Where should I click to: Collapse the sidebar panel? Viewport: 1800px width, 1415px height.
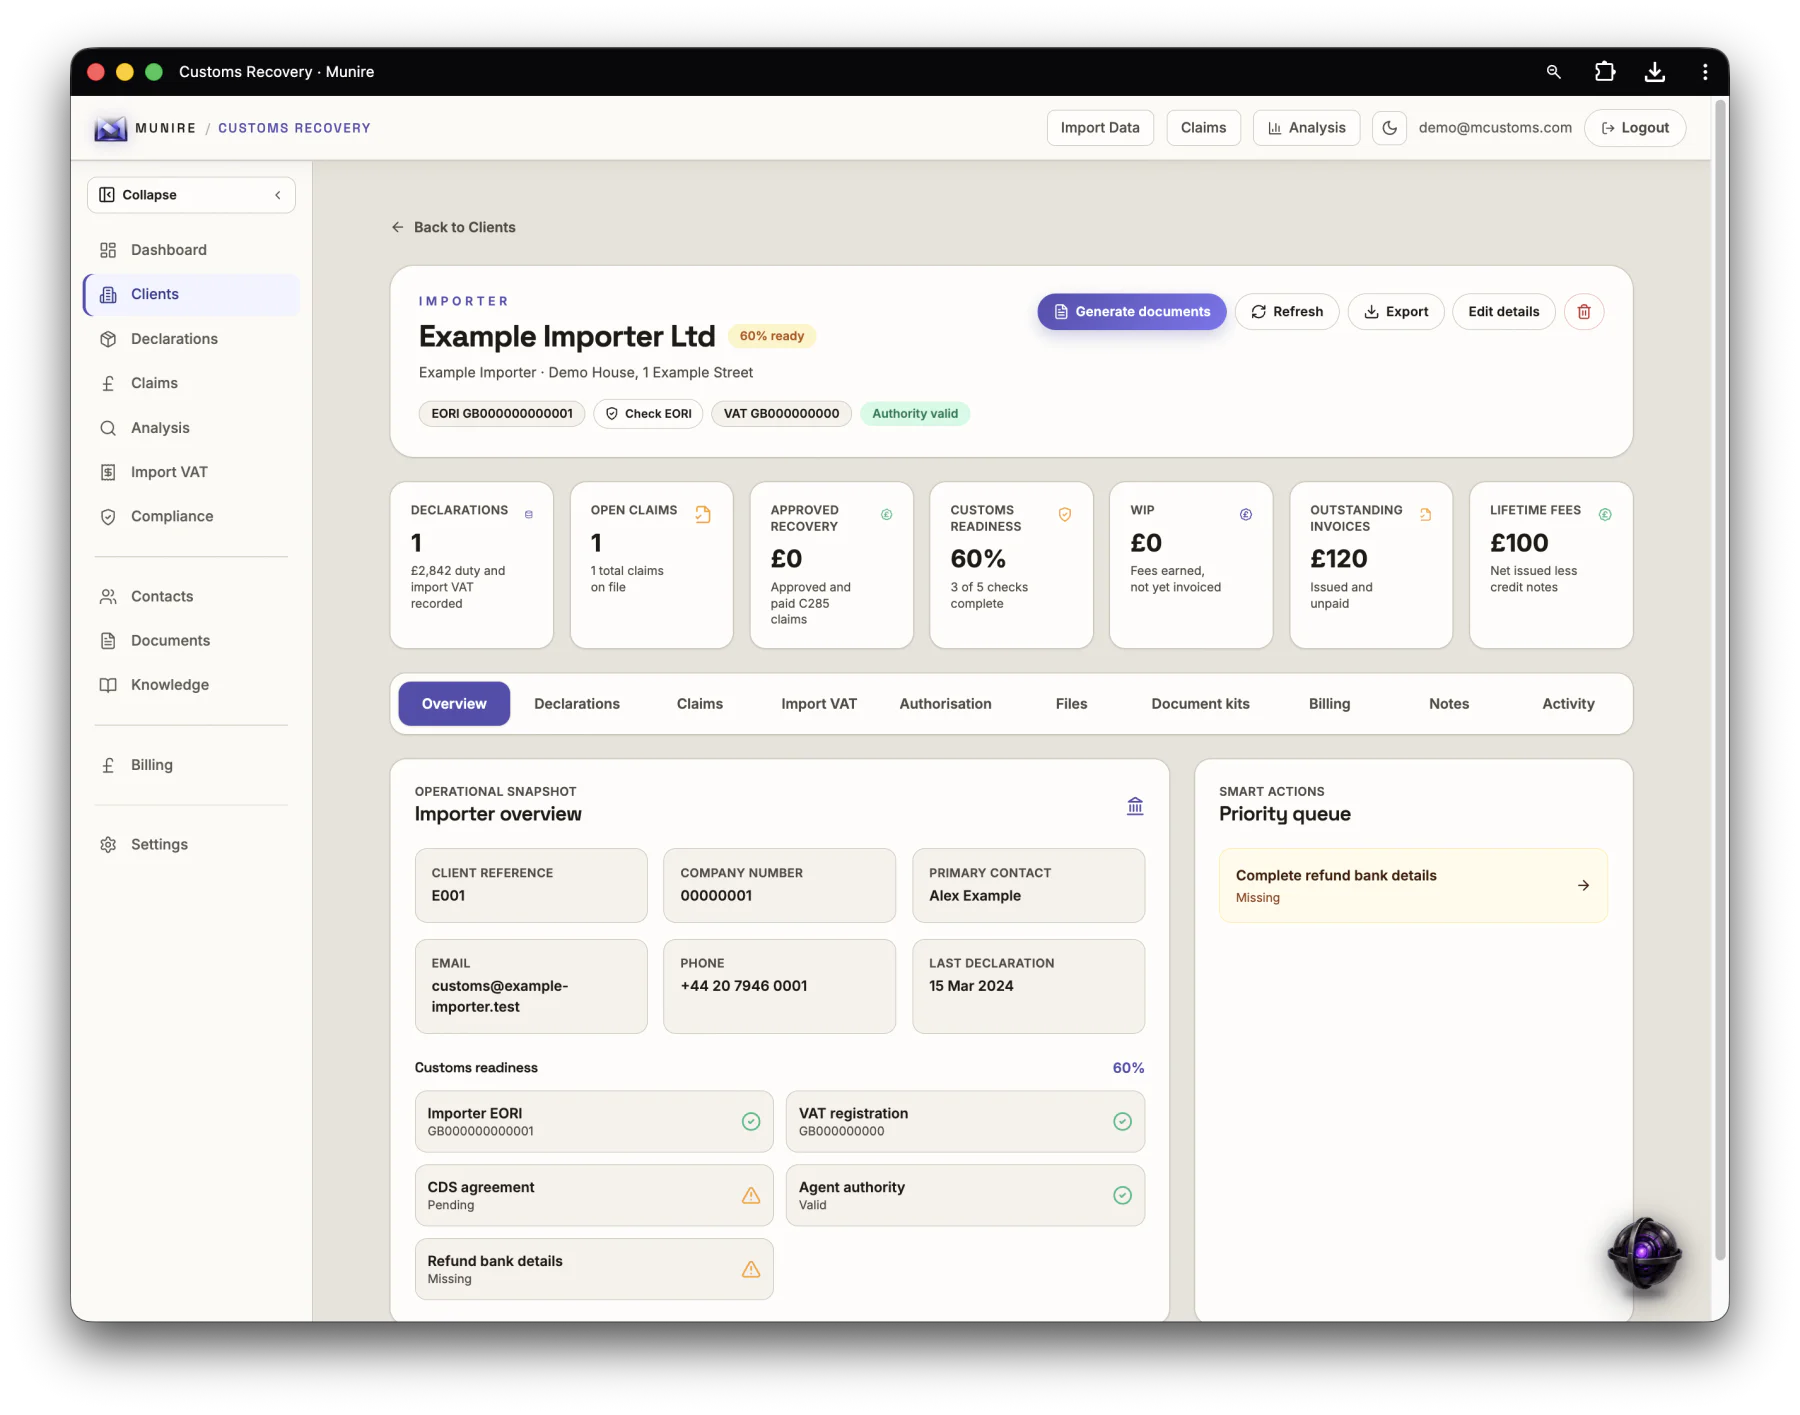pos(191,195)
